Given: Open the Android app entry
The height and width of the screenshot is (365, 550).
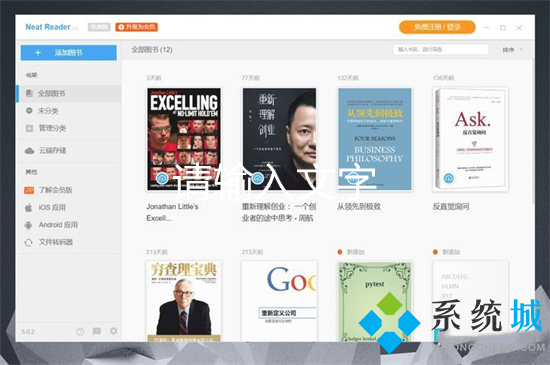Looking at the screenshot, I should pos(69,225).
